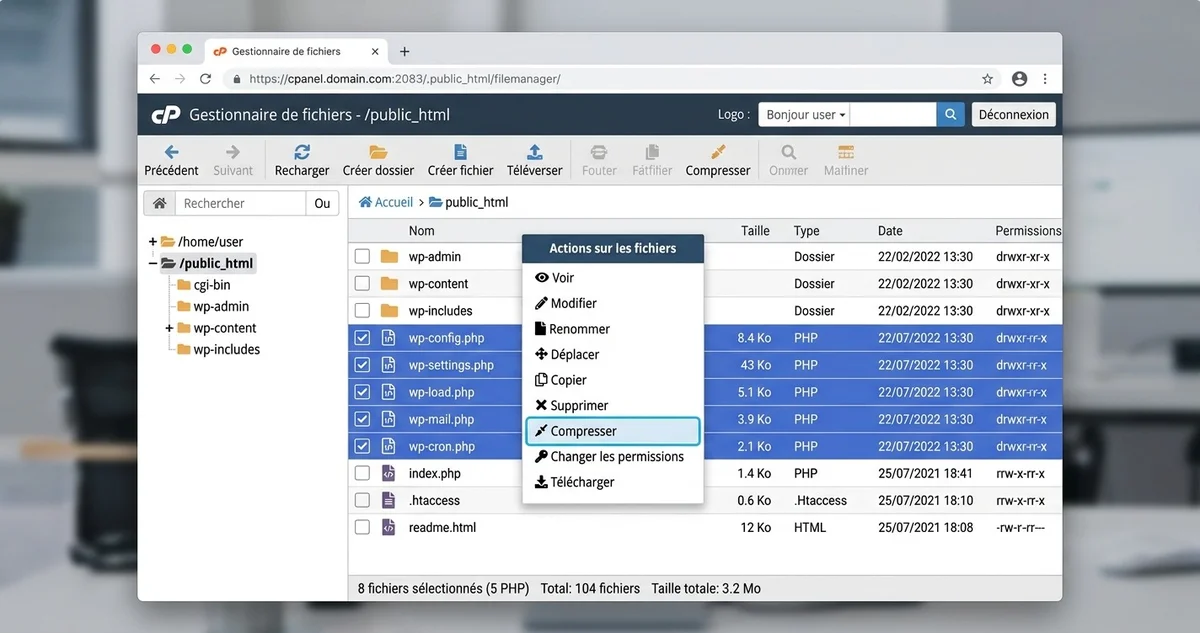1200x633 pixels.
Task: Select the Téléverser upload icon
Action: point(535,154)
